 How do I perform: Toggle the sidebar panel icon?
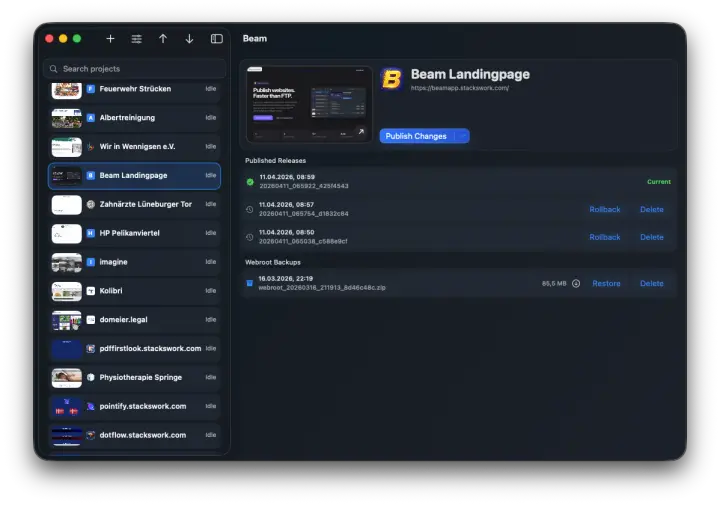pos(217,39)
